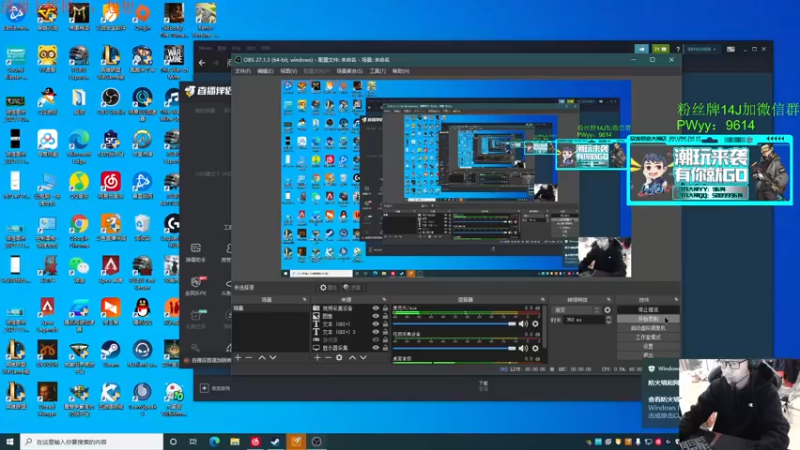Viewport: 800px width, 450px height.
Task: Start the virtual camera
Action: pos(648,328)
